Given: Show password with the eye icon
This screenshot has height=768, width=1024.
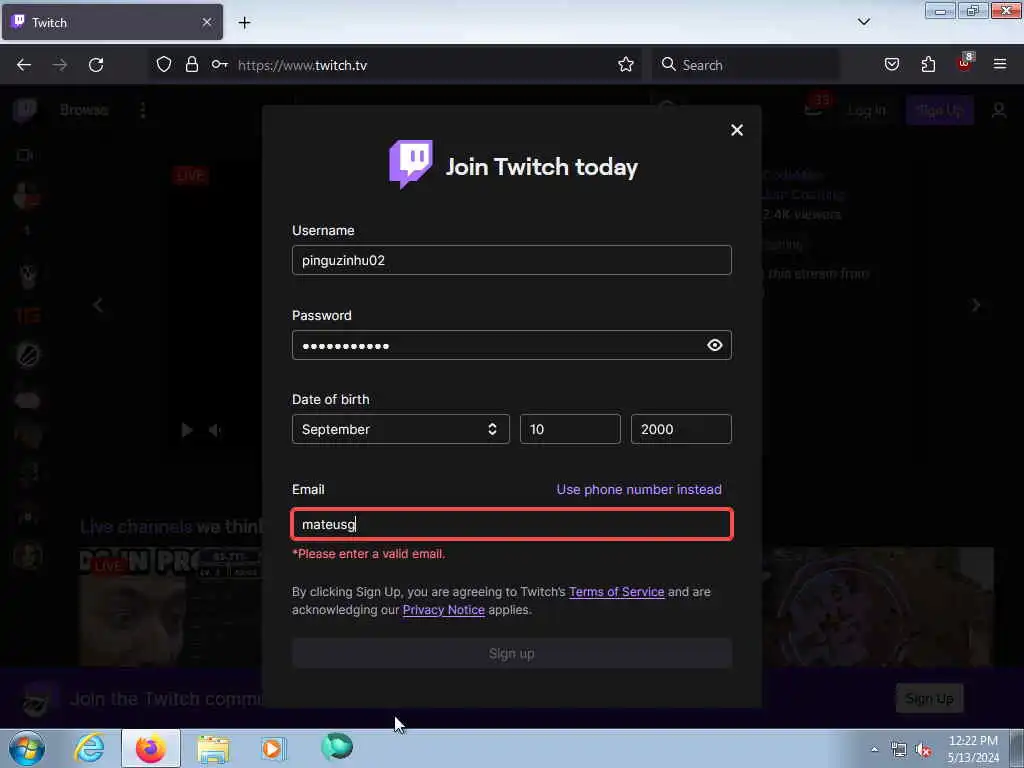Looking at the screenshot, I should 714,345.
